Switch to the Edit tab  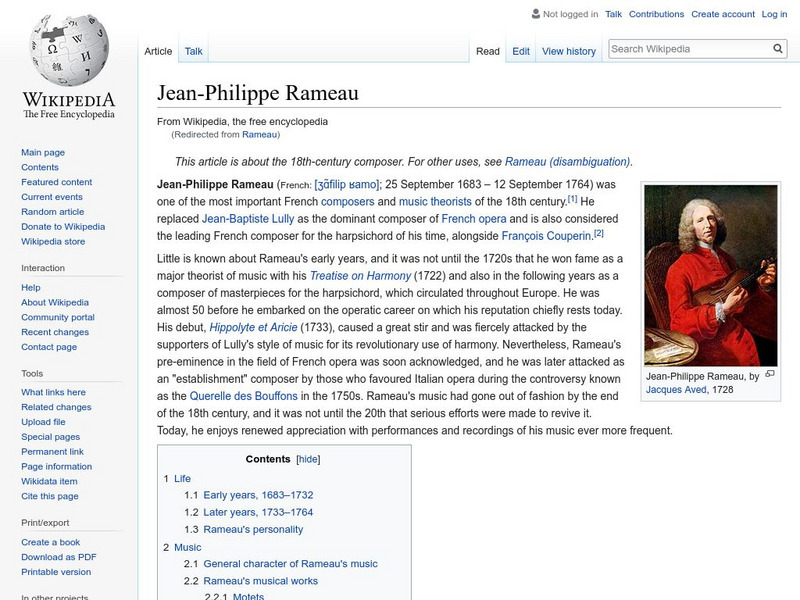(x=521, y=51)
